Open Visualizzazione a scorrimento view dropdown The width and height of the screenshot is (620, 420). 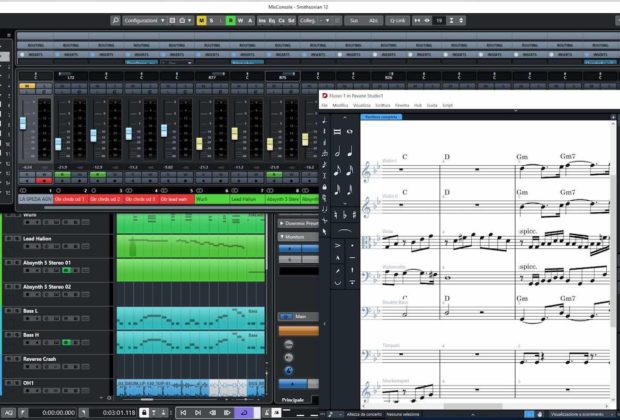point(580,414)
